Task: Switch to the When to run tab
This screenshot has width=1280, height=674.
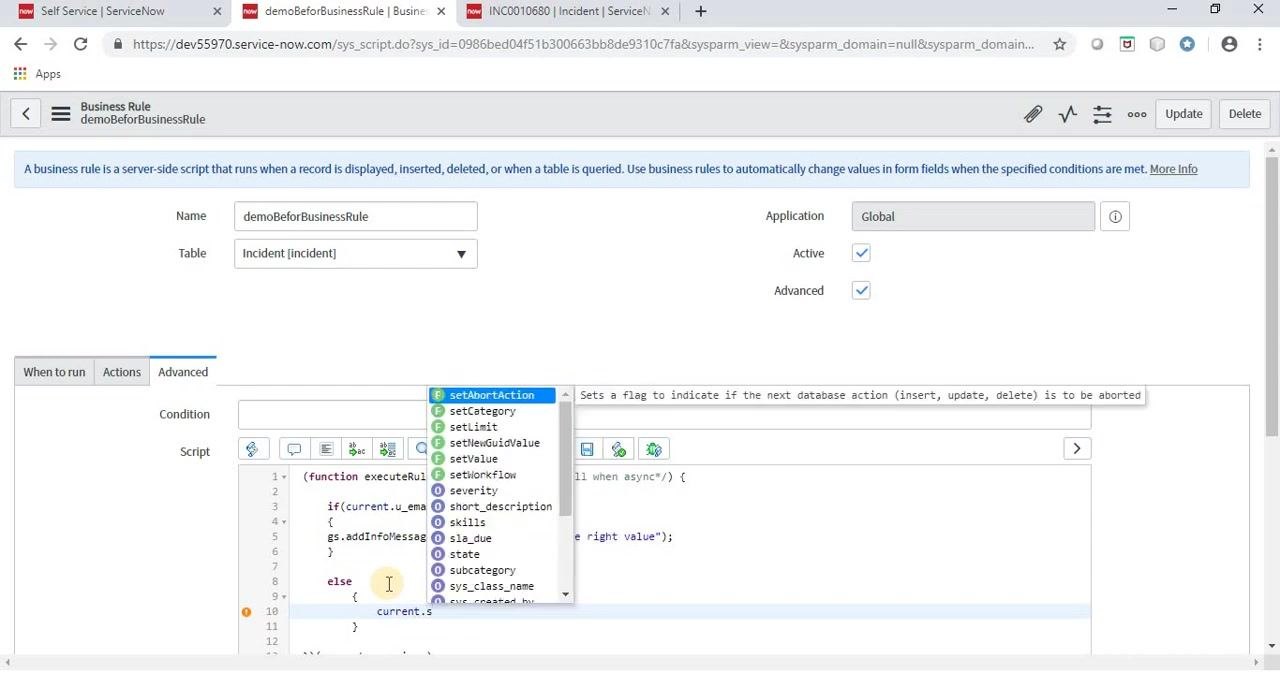Action: (x=54, y=372)
